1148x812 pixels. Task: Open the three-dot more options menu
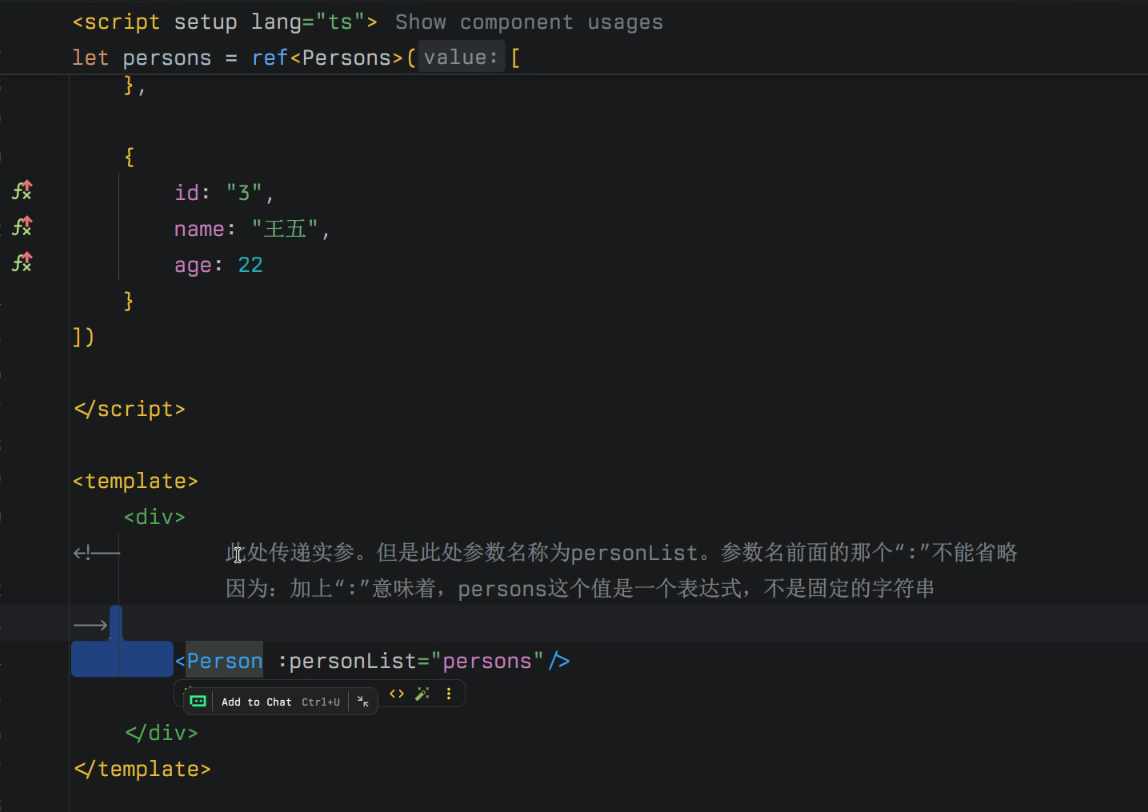[x=449, y=693]
